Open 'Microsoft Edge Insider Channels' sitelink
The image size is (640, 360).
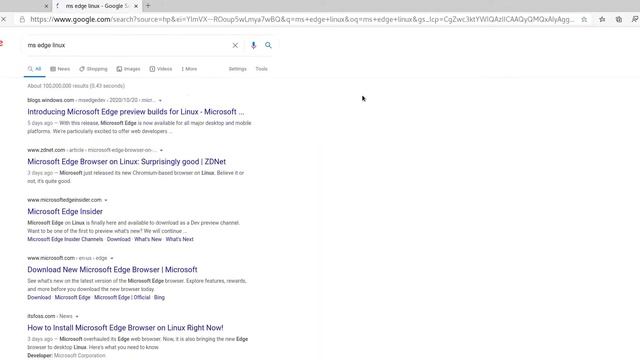[65, 239]
